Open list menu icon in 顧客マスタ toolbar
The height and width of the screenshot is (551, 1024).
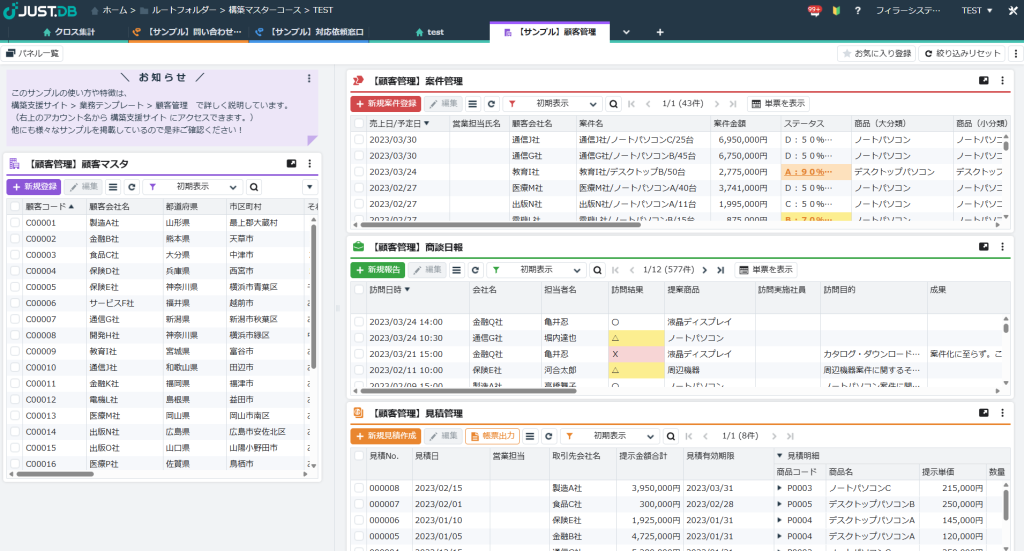113,187
